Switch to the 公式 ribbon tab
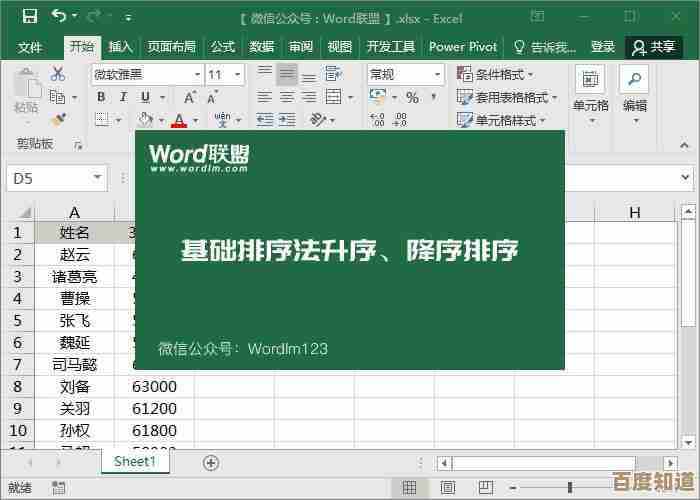Screen dimensions: 700x500 pyautogui.click(x=222, y=47)
